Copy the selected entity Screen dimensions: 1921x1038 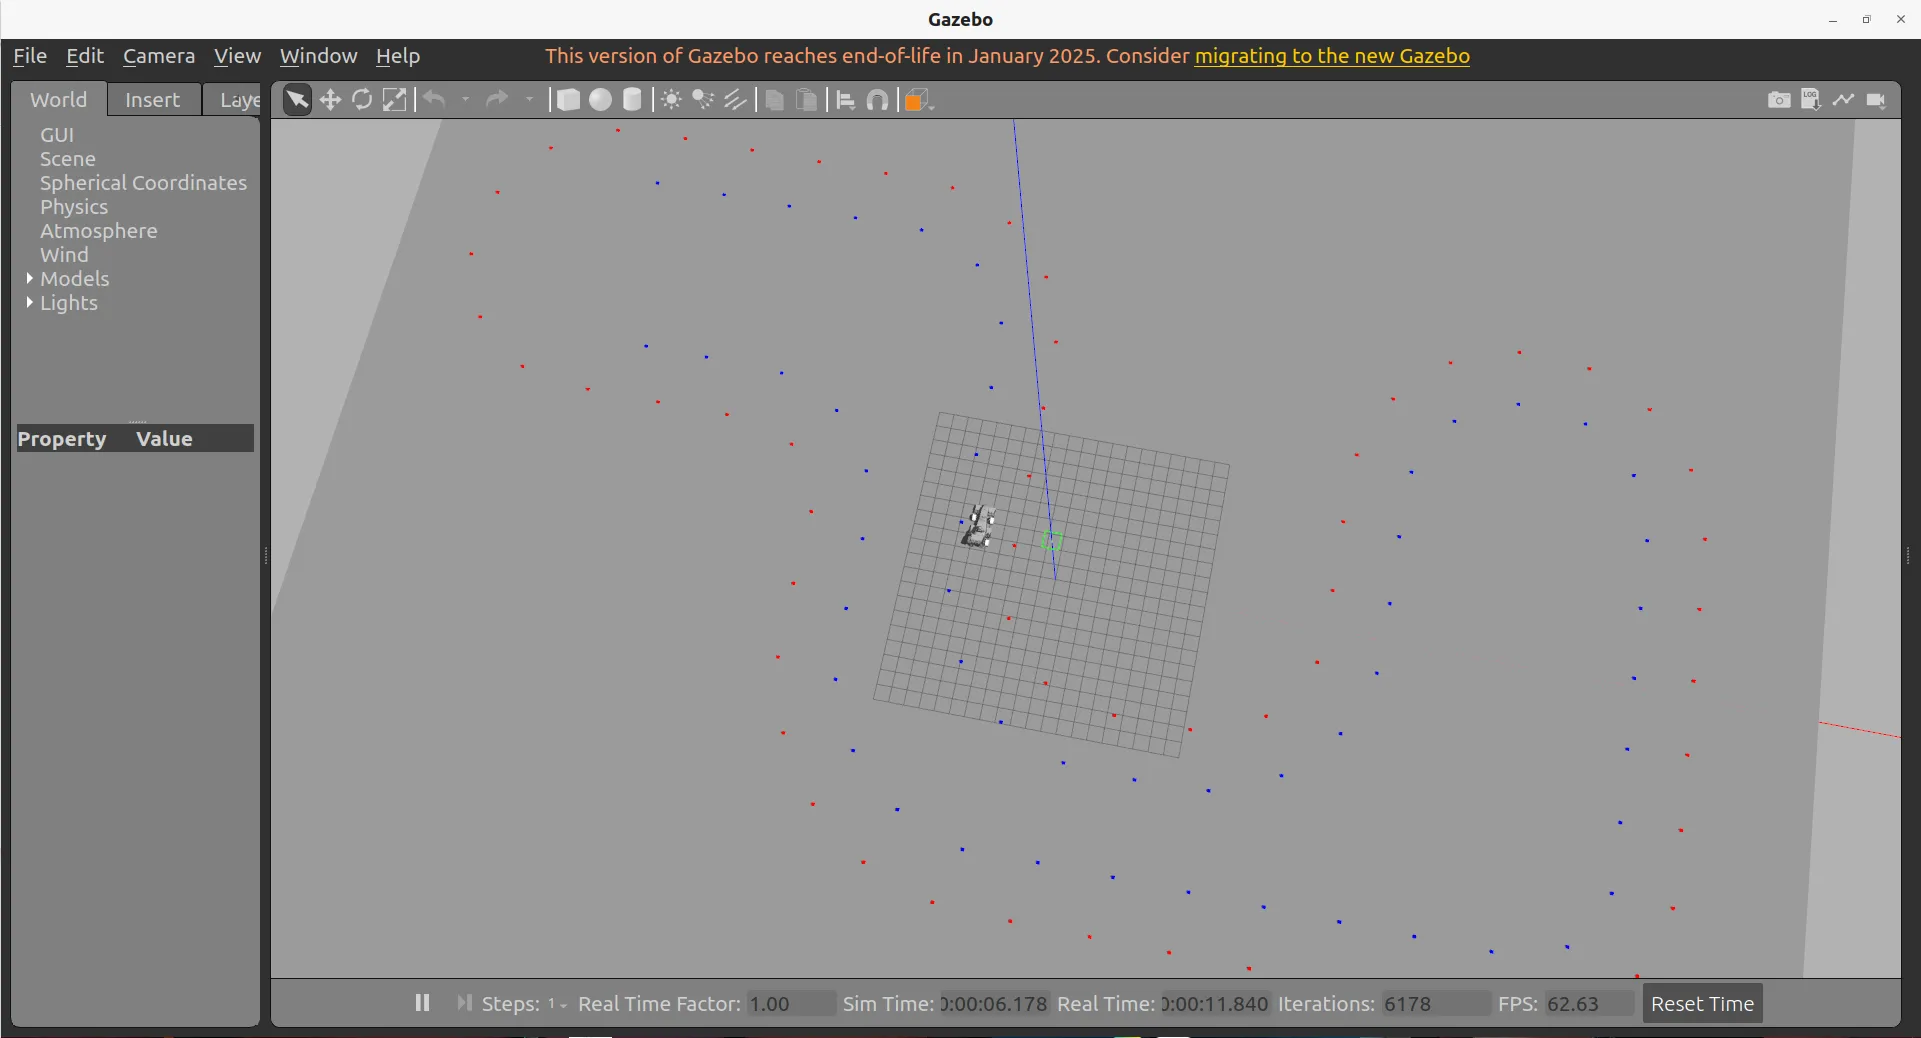(x=774, y=100)
